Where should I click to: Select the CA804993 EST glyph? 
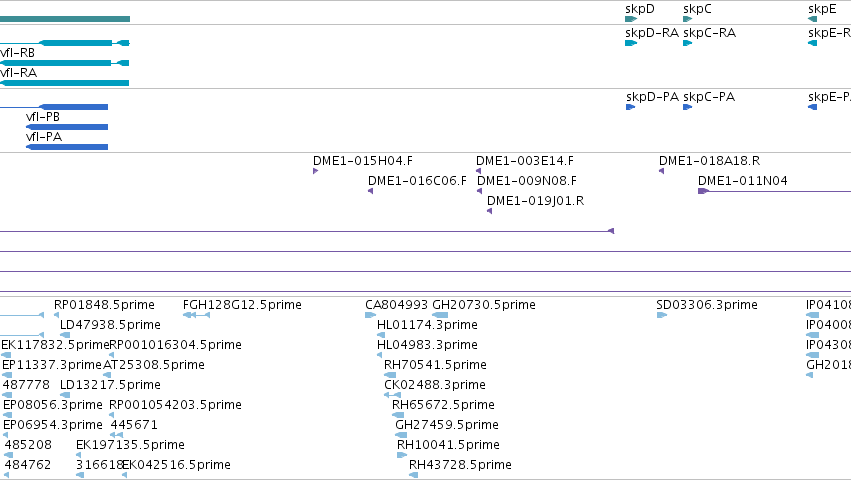(371, 315)
